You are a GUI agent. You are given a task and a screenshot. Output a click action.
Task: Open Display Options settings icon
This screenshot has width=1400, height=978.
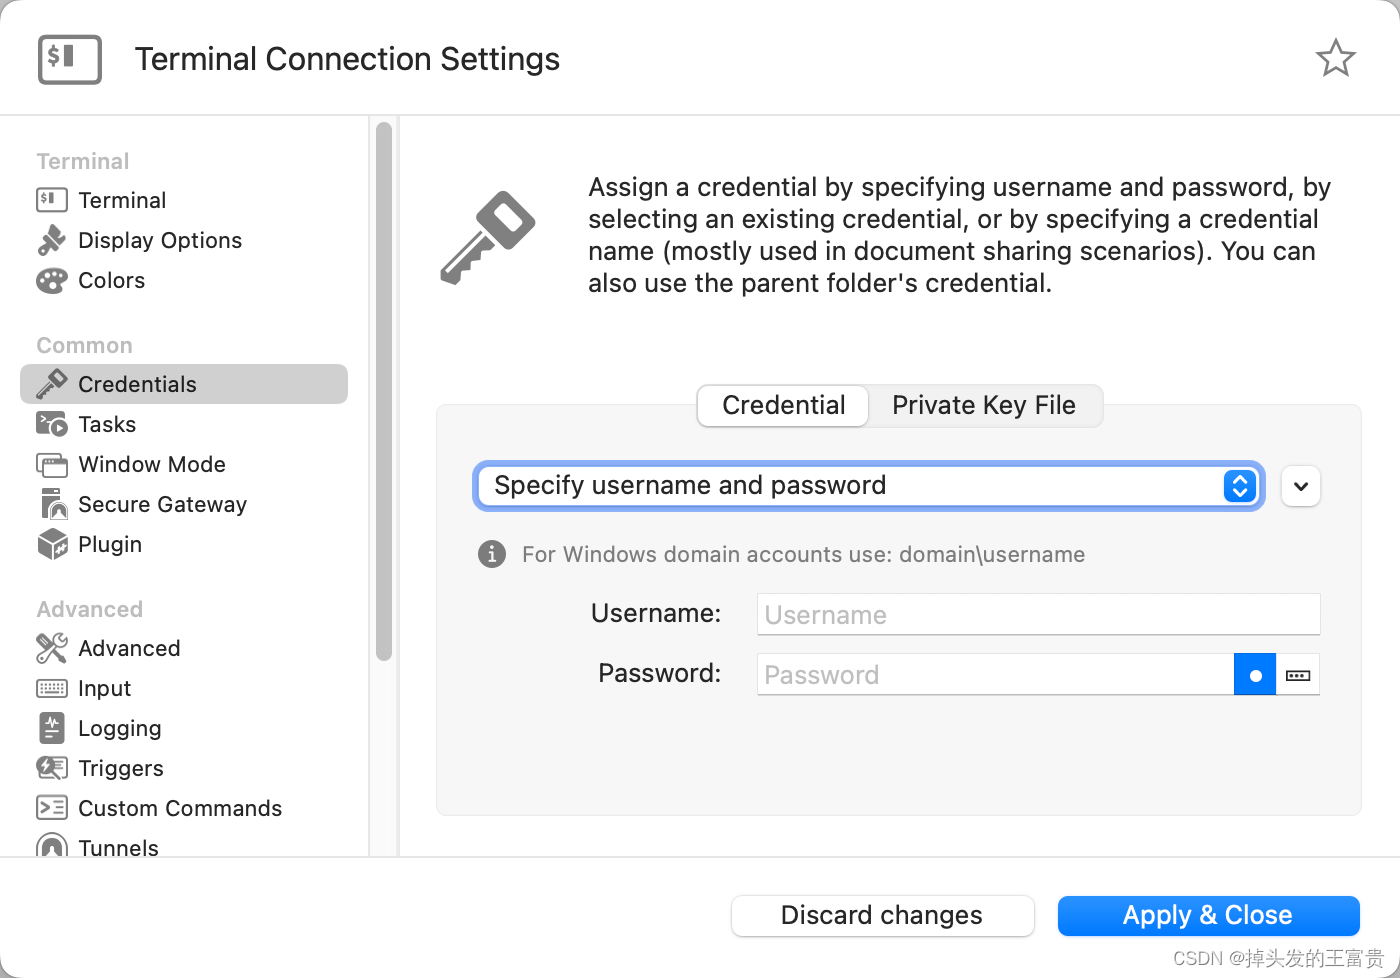[51, 240]
